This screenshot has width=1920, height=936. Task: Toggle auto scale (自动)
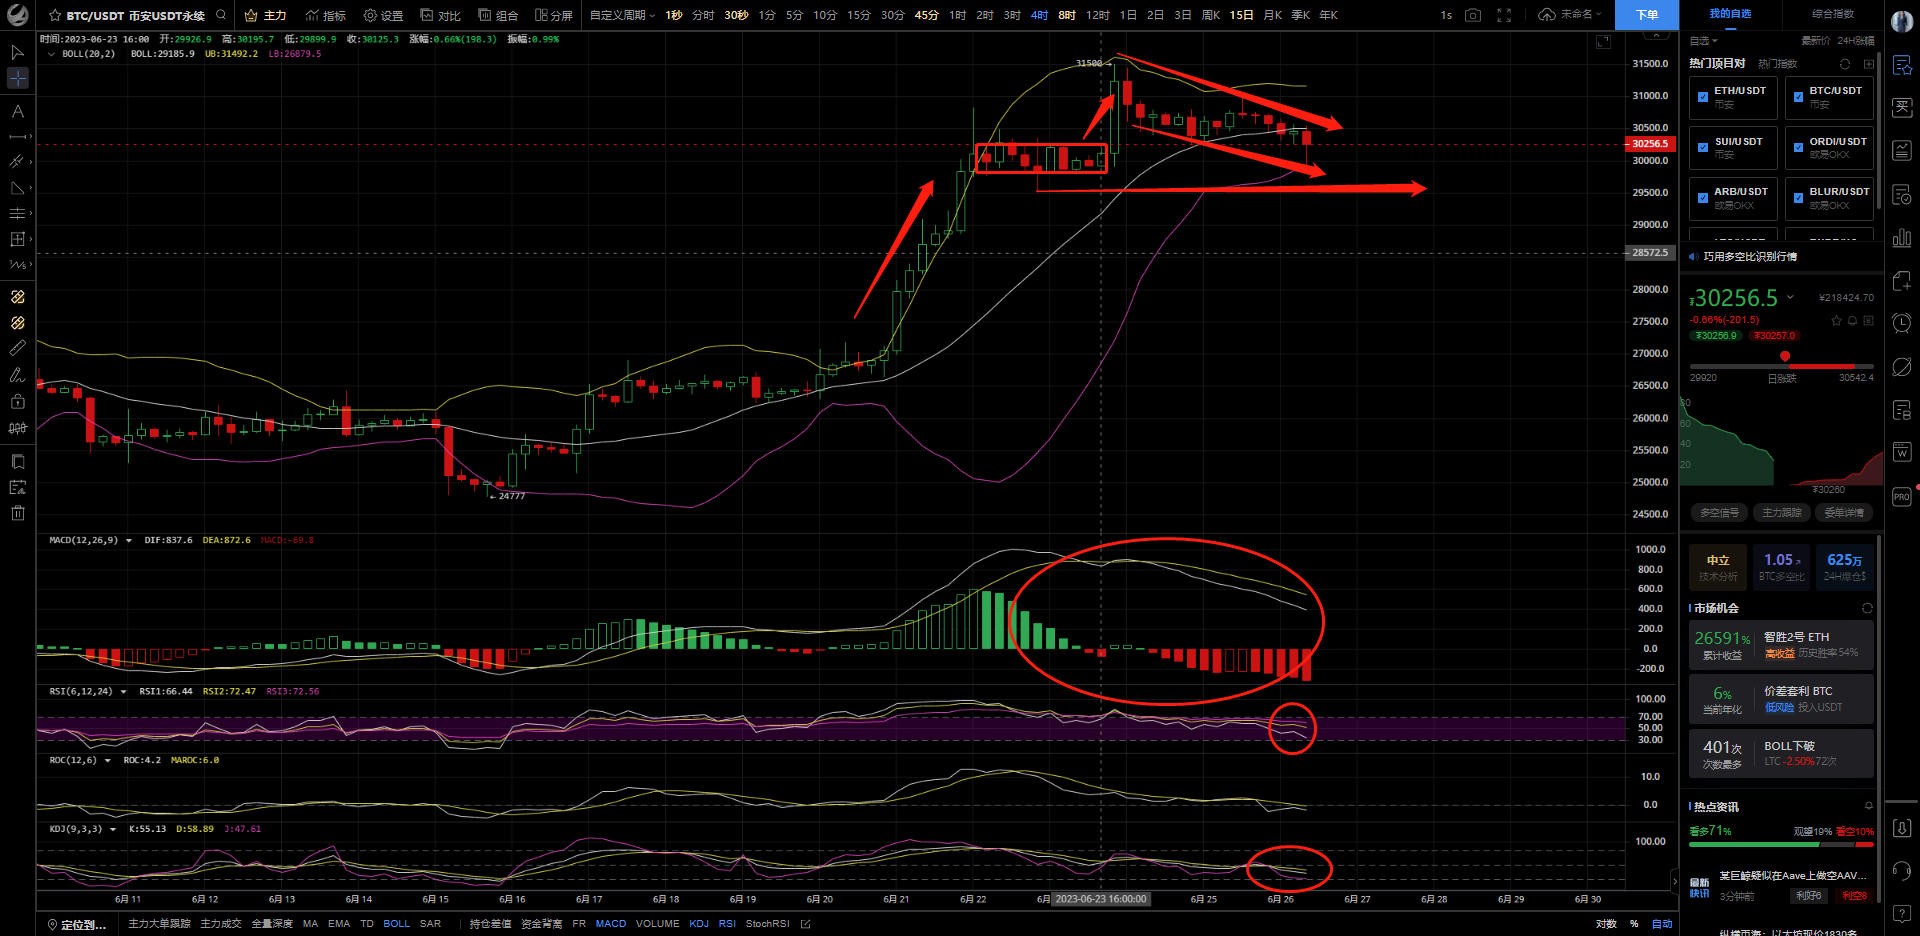click(1662, 924)
